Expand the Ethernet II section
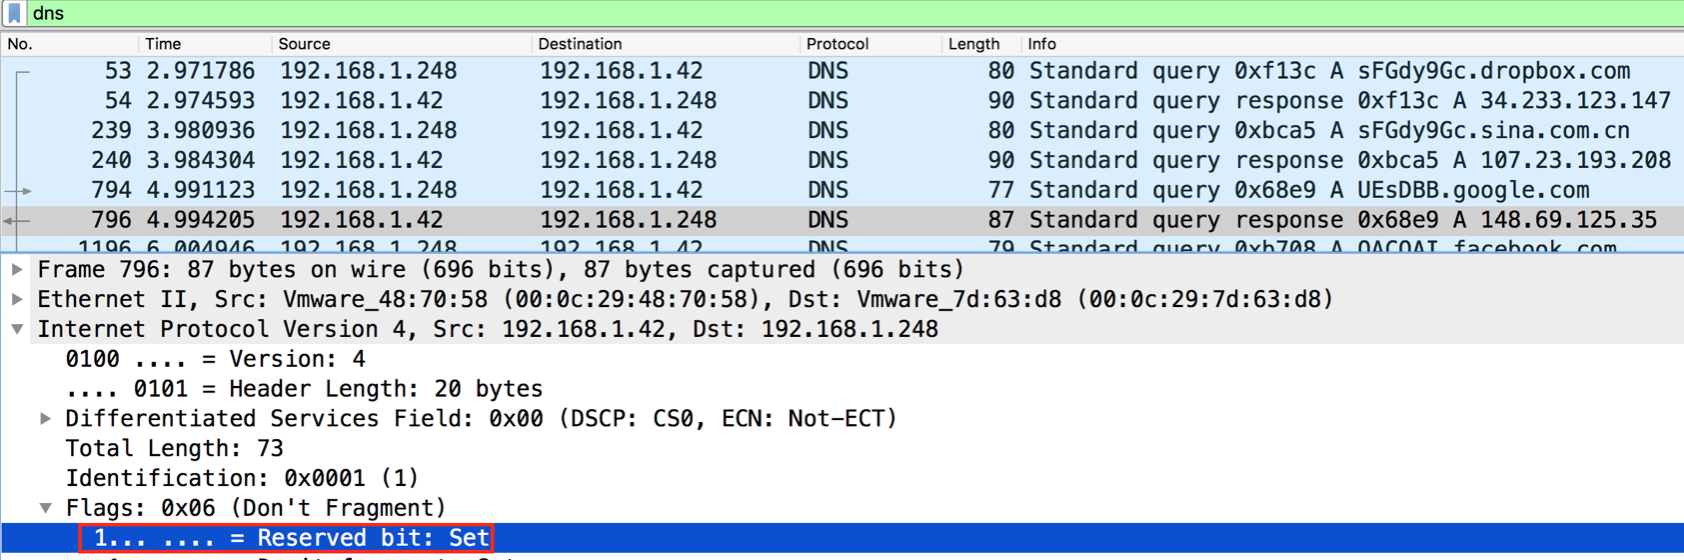 17,299
